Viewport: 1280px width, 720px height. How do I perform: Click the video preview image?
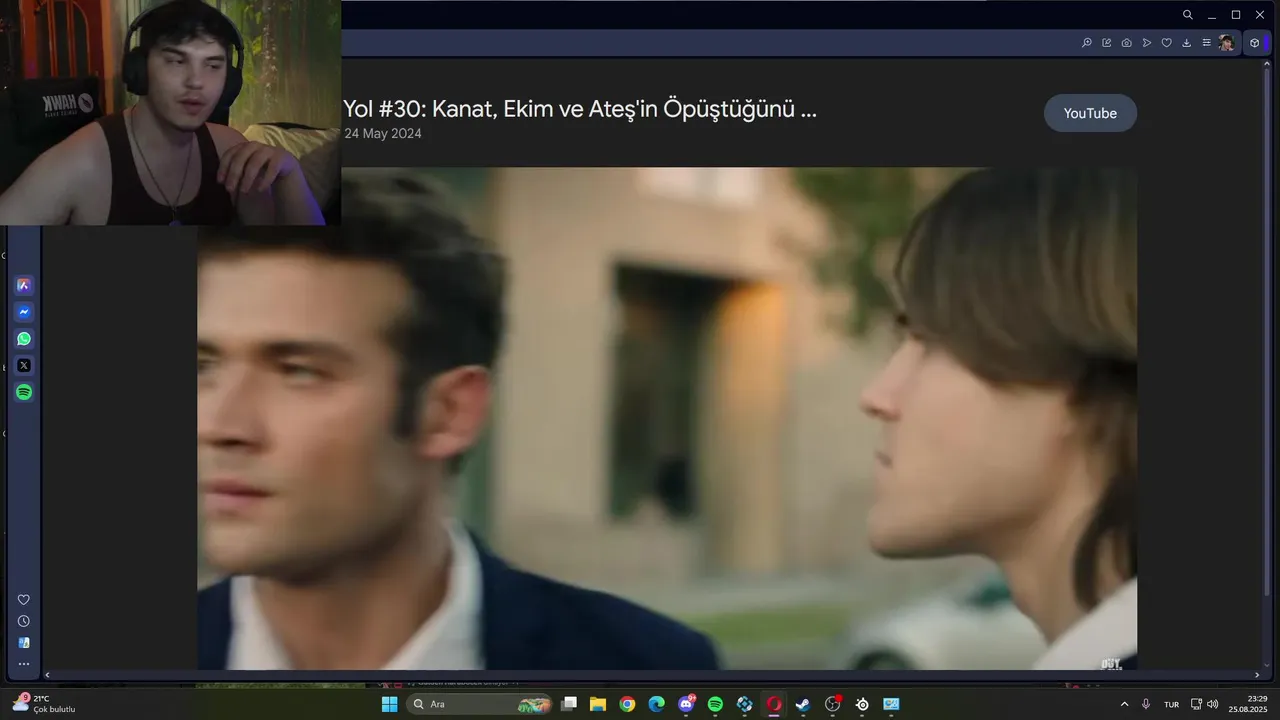(667, 418)
